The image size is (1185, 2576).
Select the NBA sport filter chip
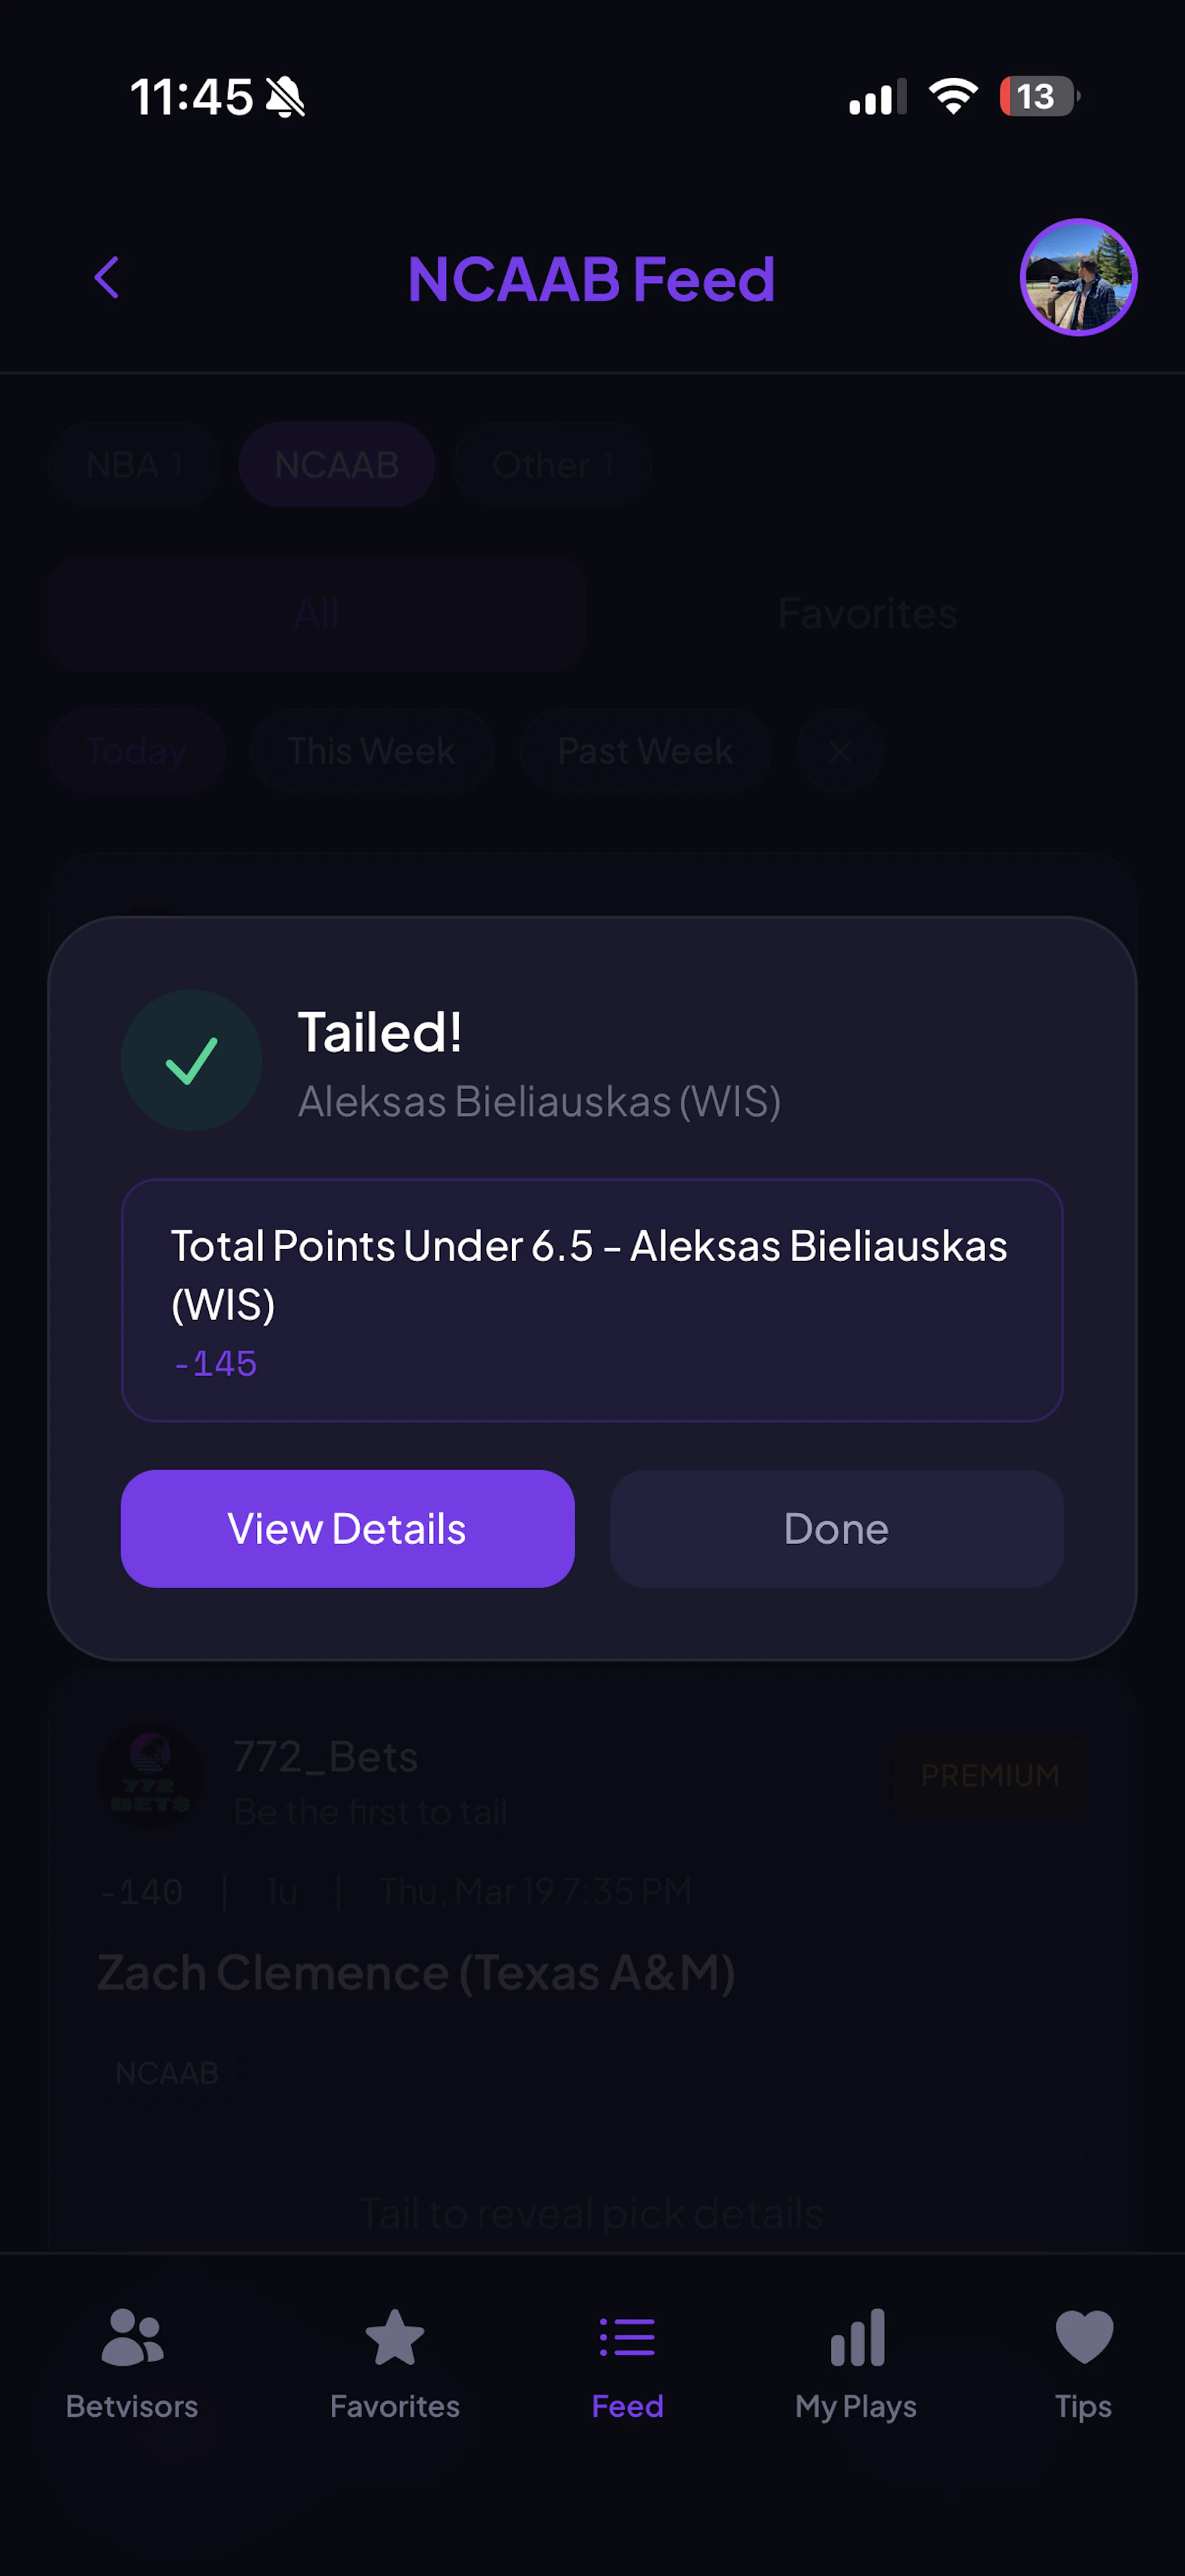pyautogui.click(x=134, y=465)
